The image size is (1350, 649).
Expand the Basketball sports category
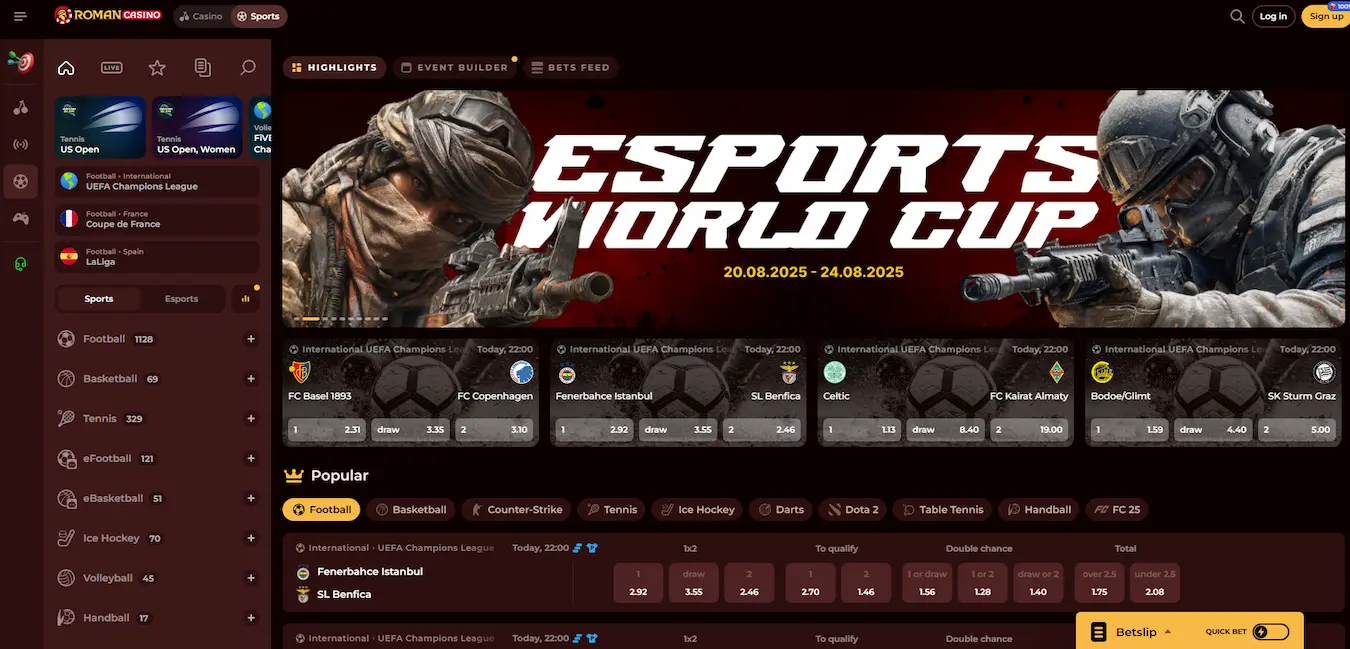coord(250,378)
